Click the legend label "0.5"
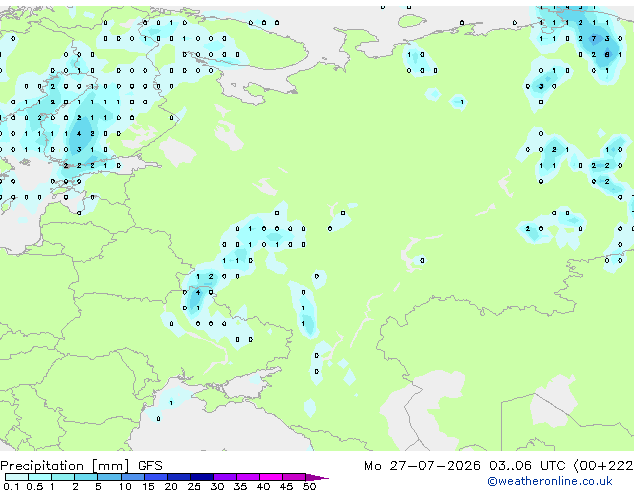 click(35, 486)
